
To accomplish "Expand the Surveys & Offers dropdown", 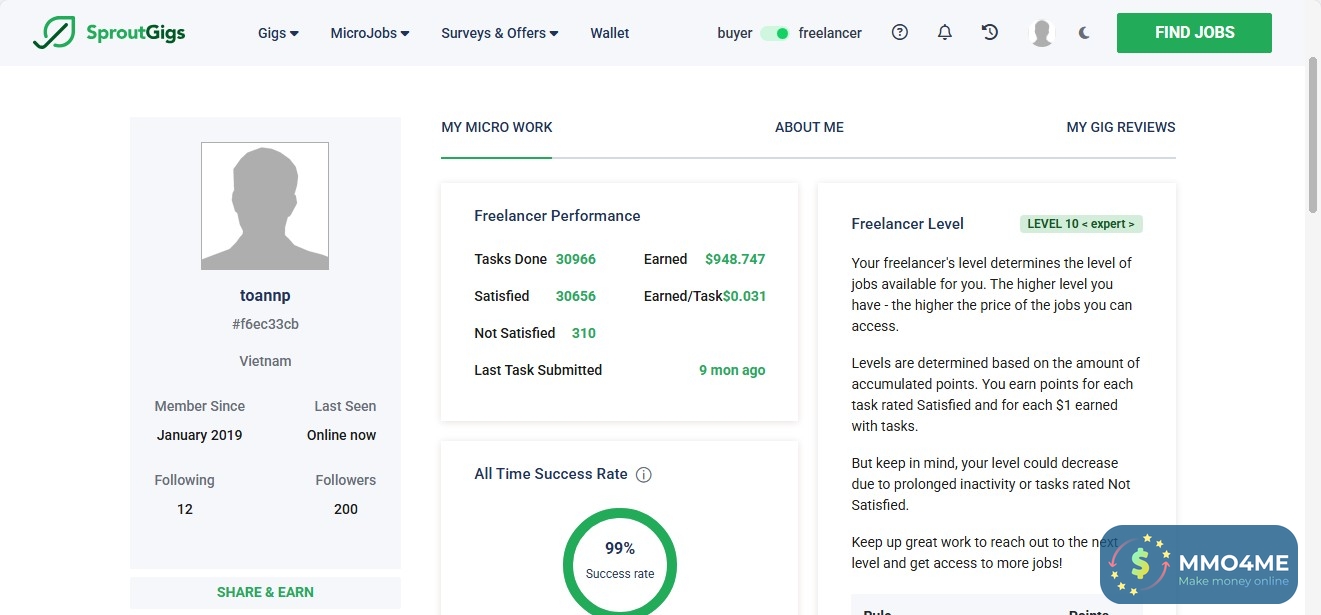I will 500,33.
